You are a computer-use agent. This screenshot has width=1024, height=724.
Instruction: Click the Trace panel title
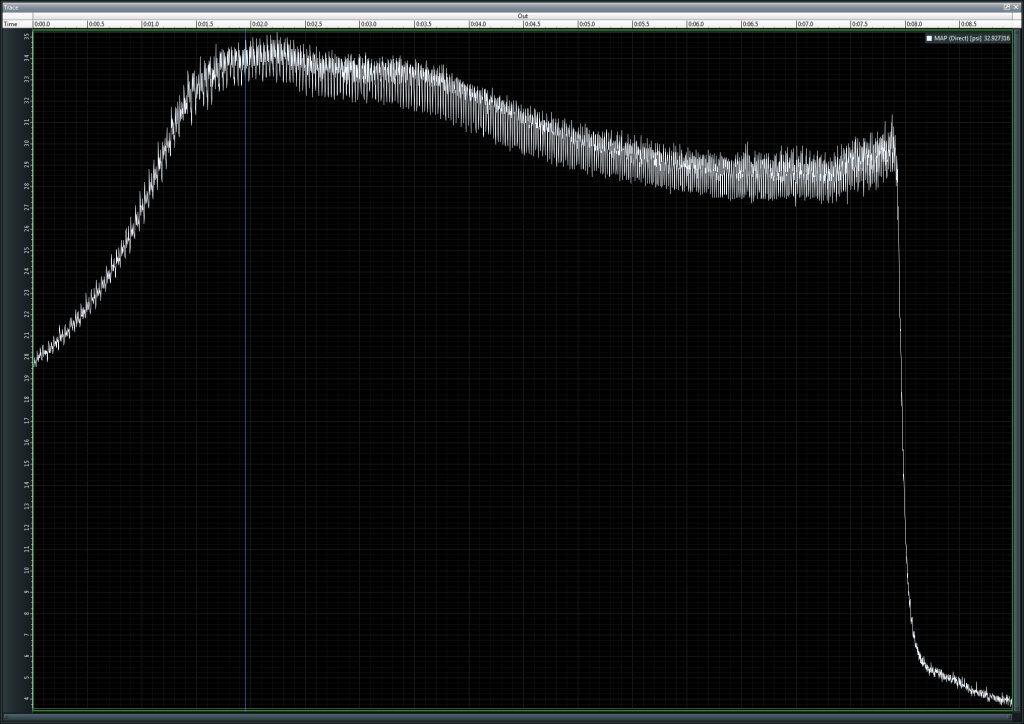coord(10,7)
